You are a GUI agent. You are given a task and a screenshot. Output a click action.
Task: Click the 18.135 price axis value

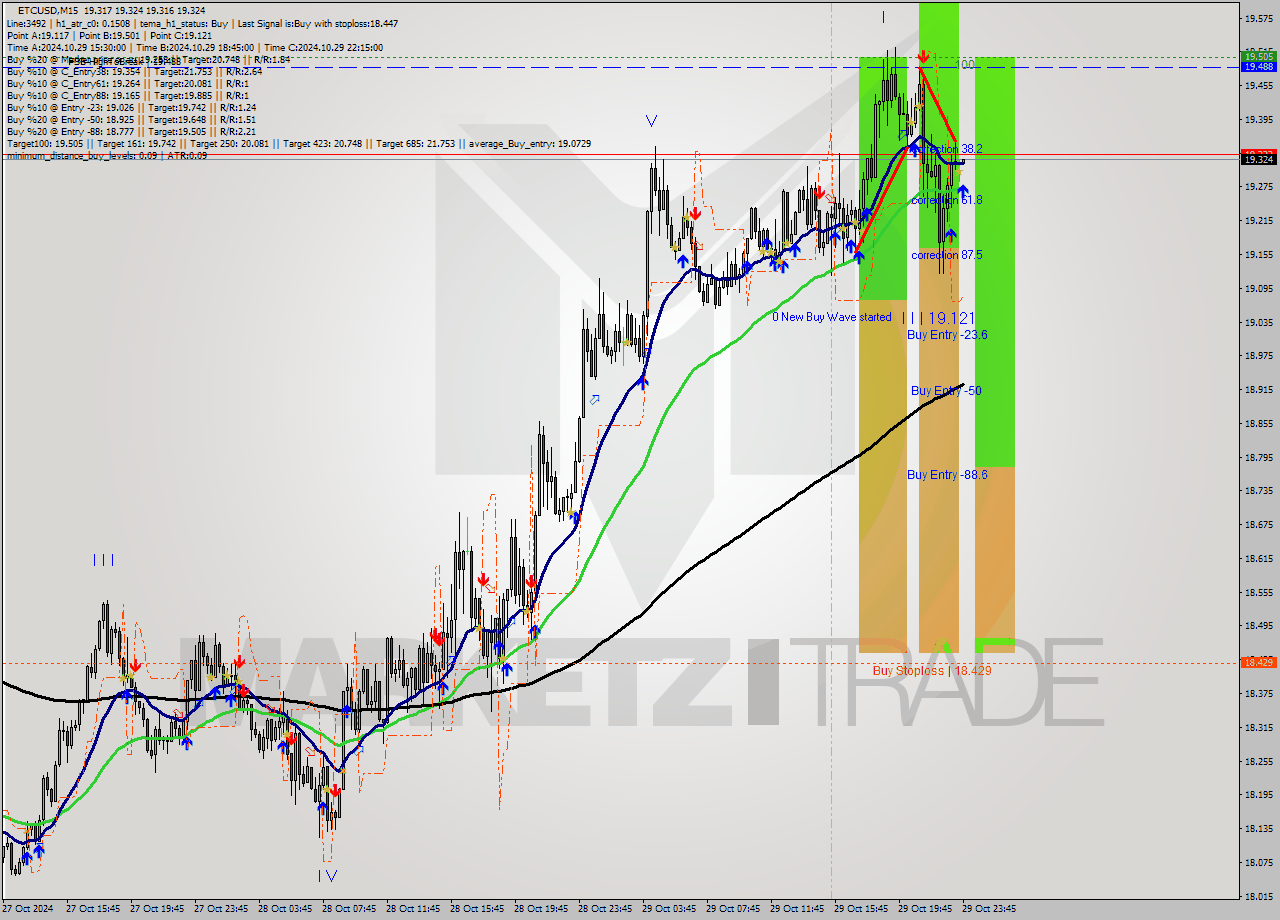(1259, 828)
